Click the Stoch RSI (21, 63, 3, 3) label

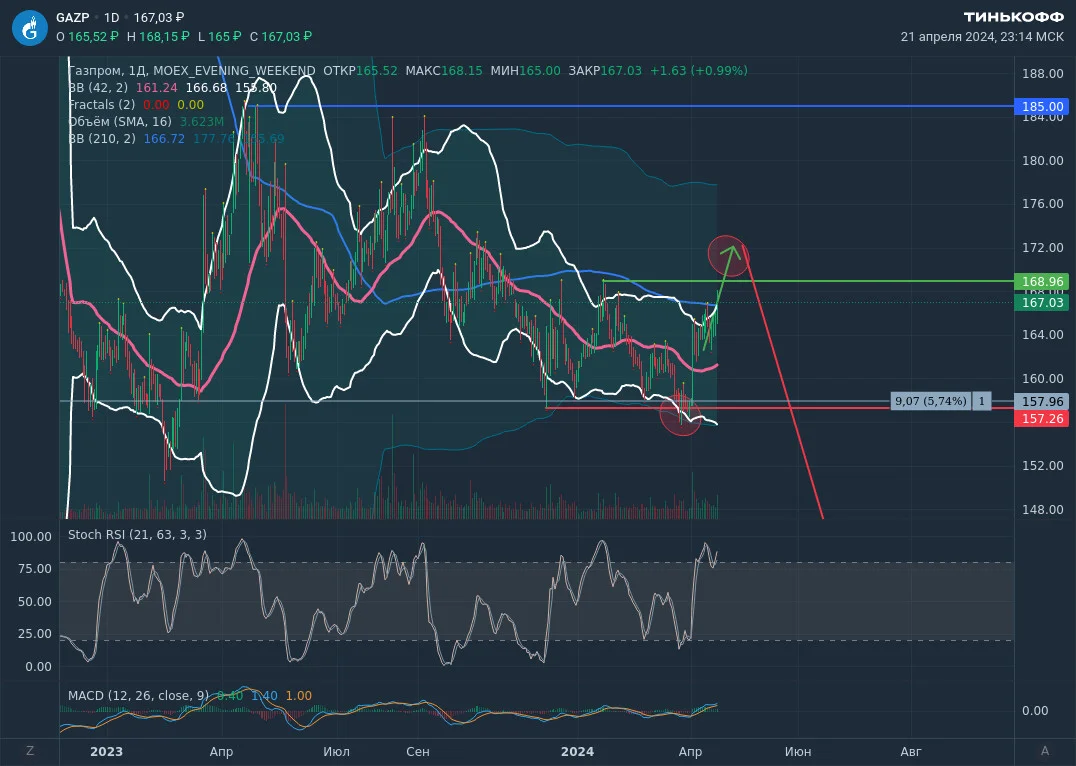tap(137, 534)
